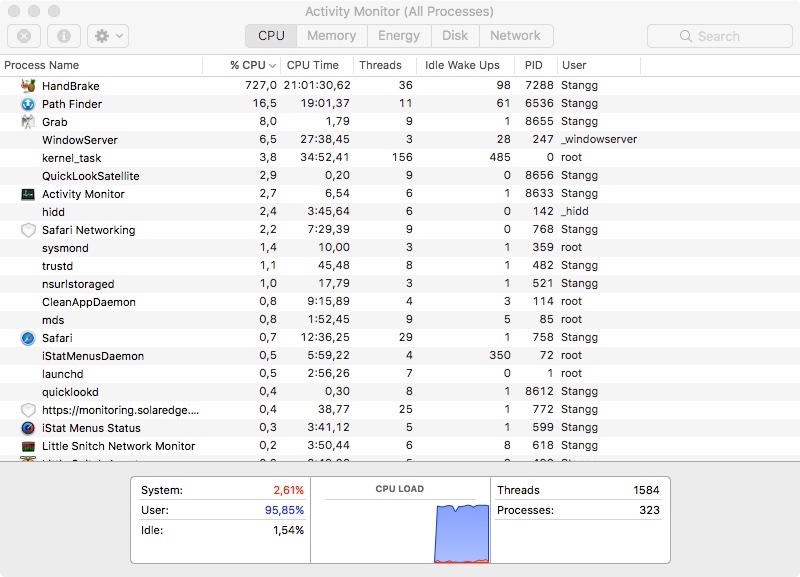Click the Threads 1584 count
Image resolution: width=800 pixels, height=577 pixels.
(646, 490)
